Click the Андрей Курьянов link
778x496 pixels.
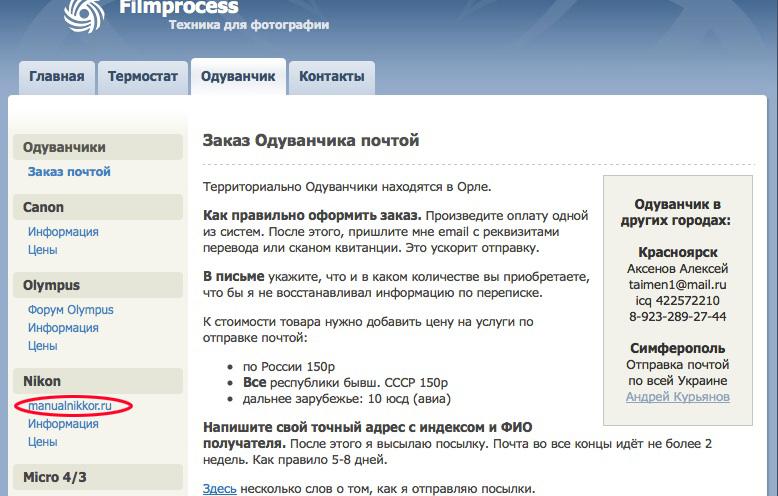pyautogui.click(x=678, y=397)
